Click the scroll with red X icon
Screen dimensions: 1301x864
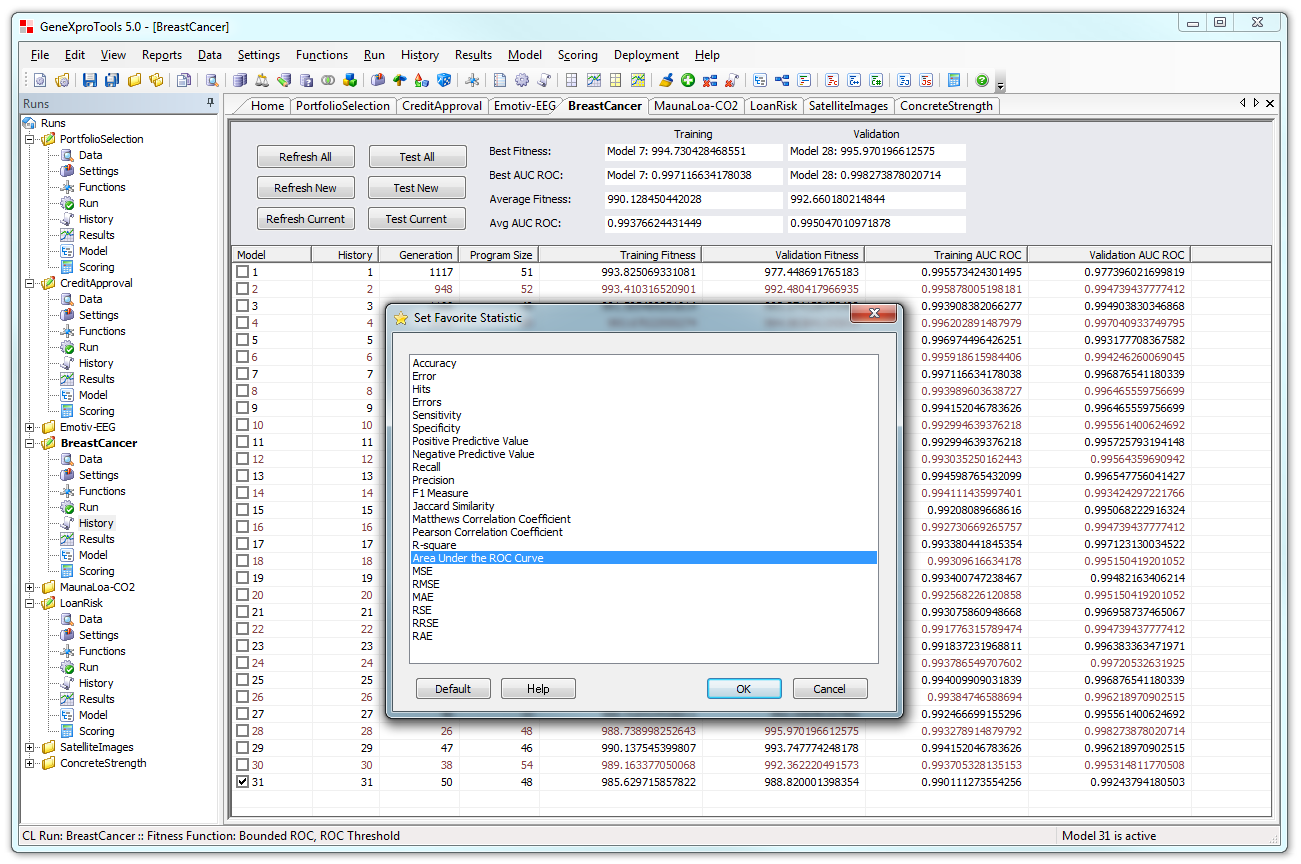[731, 80]
